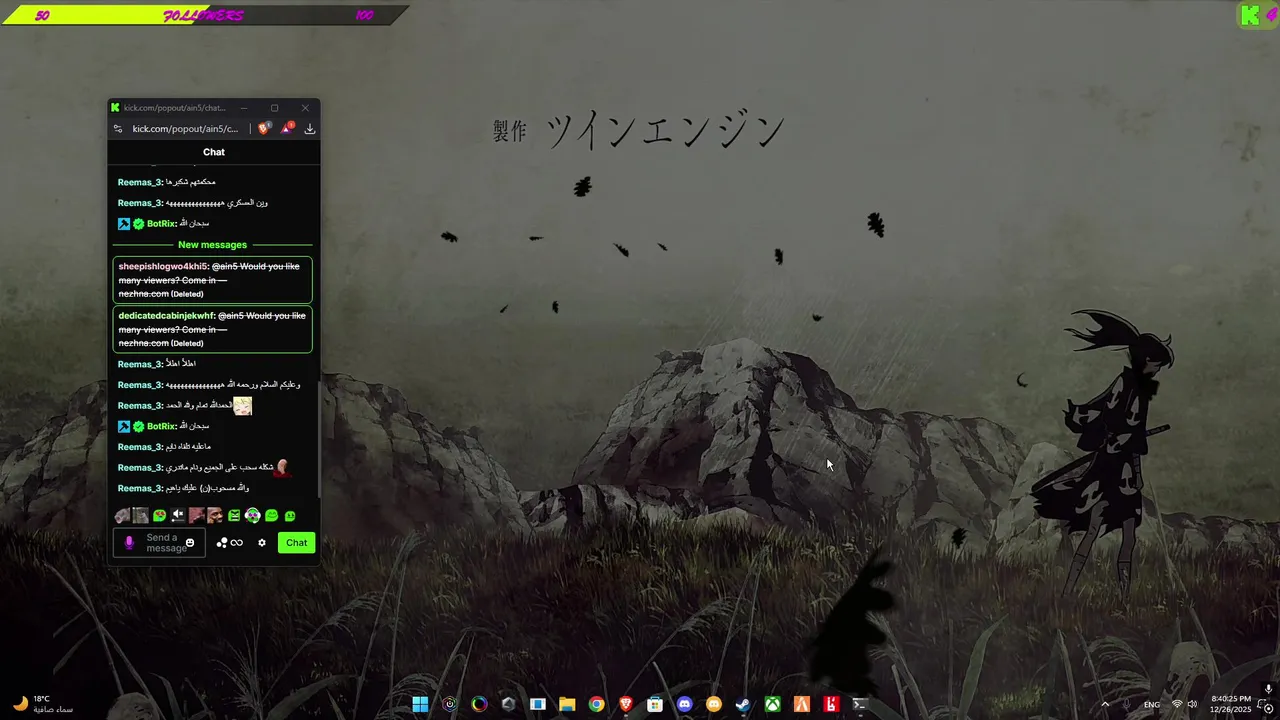
Task: Open File Explorer from taskbar
Action: [567, 704]
